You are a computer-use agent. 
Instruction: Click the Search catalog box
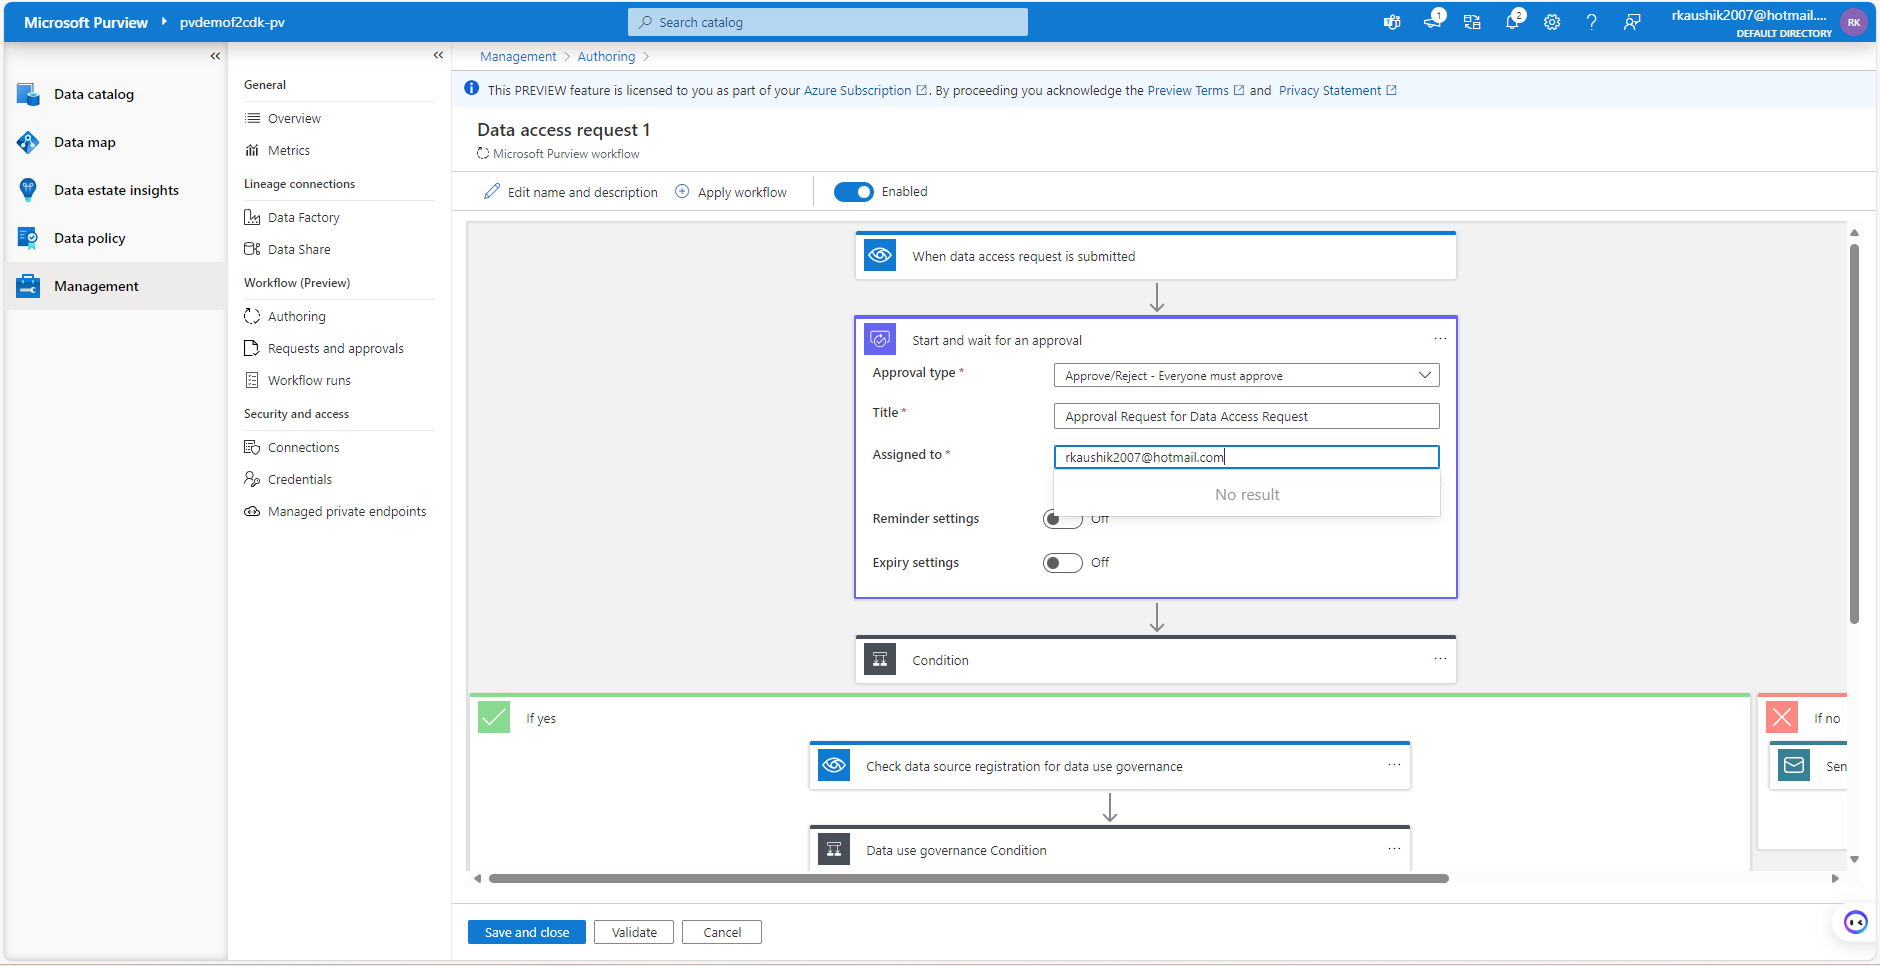[828, 22]
